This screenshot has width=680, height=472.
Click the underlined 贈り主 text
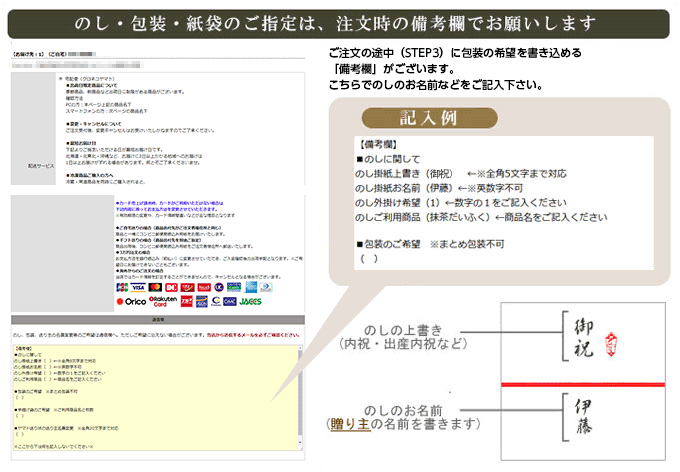click(x=349, y=425)
